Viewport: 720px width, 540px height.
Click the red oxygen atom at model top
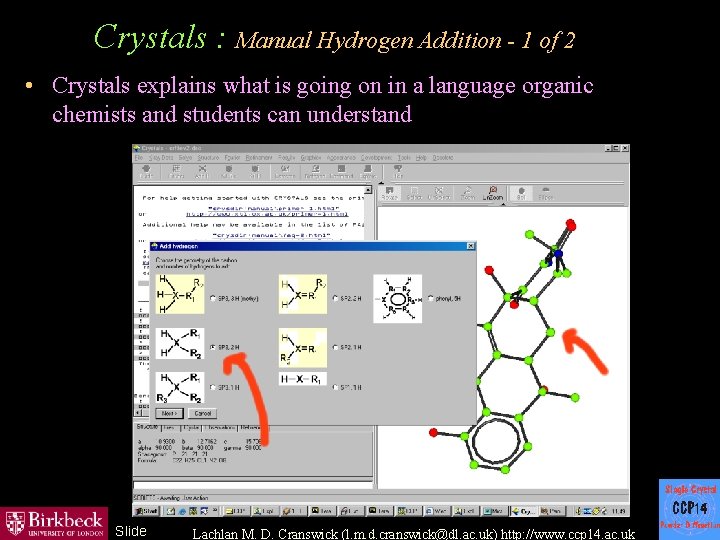[571, 225]
